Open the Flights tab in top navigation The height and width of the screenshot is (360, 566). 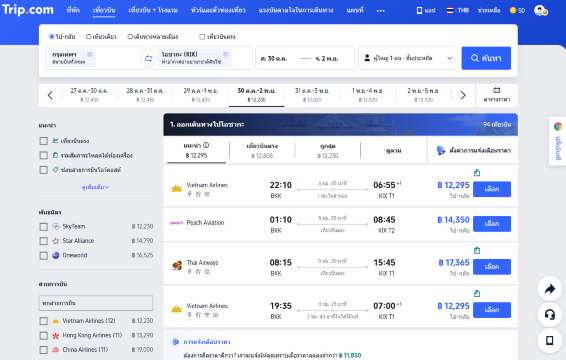[x=104, y=10]
